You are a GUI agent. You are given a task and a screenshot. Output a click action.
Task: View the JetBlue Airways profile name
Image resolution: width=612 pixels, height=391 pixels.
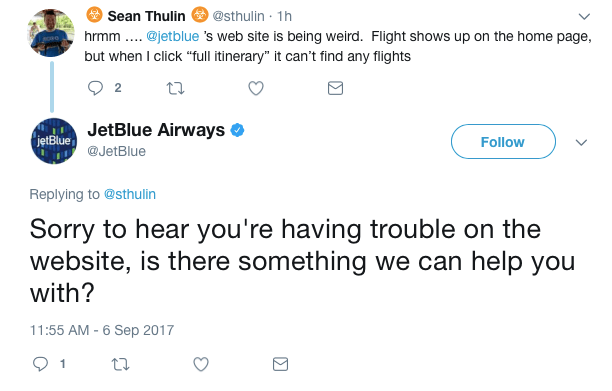[x=156, y=130]
